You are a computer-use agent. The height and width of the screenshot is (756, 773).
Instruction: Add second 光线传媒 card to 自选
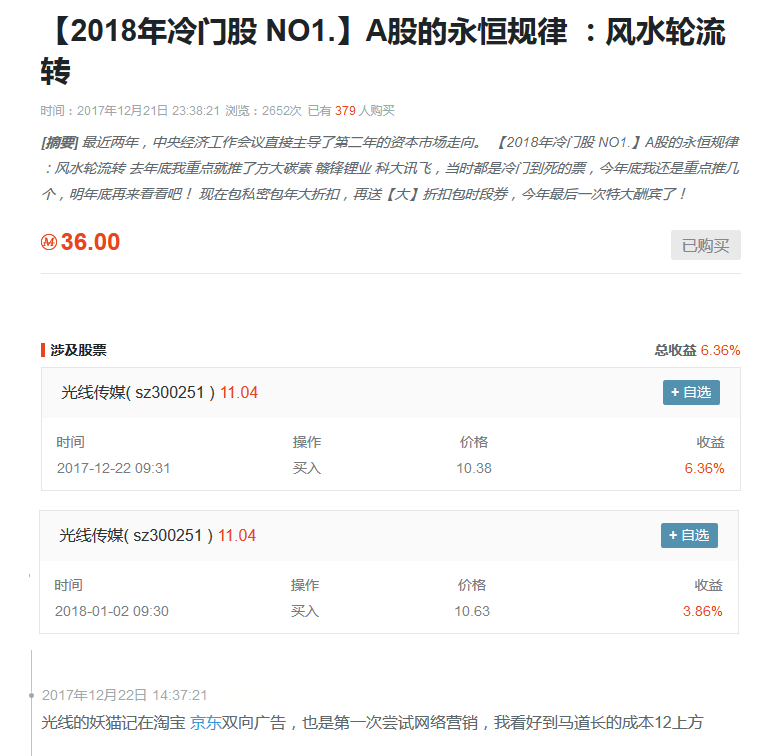tap(689, 536)
